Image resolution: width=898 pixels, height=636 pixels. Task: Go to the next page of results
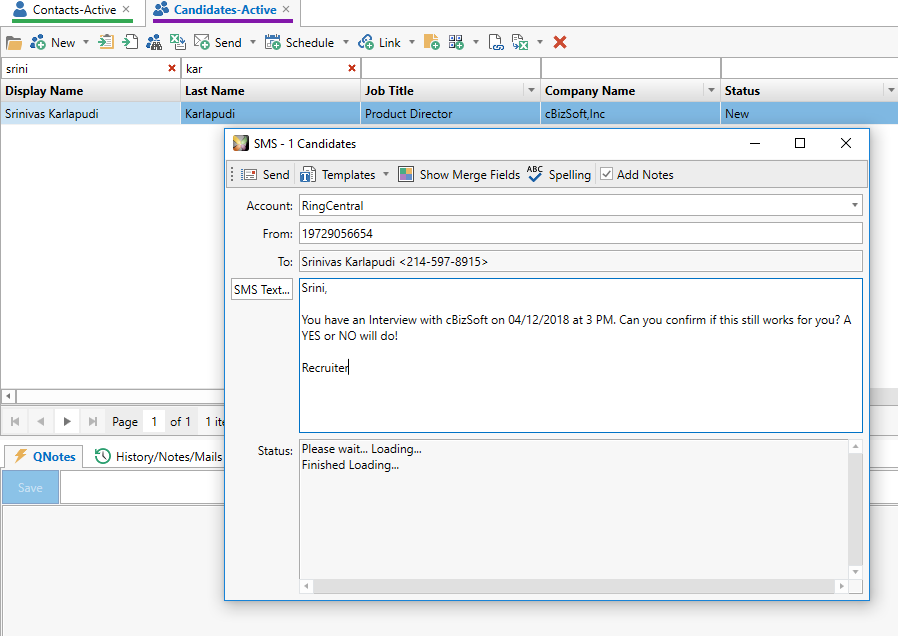(x=67, y=422)
